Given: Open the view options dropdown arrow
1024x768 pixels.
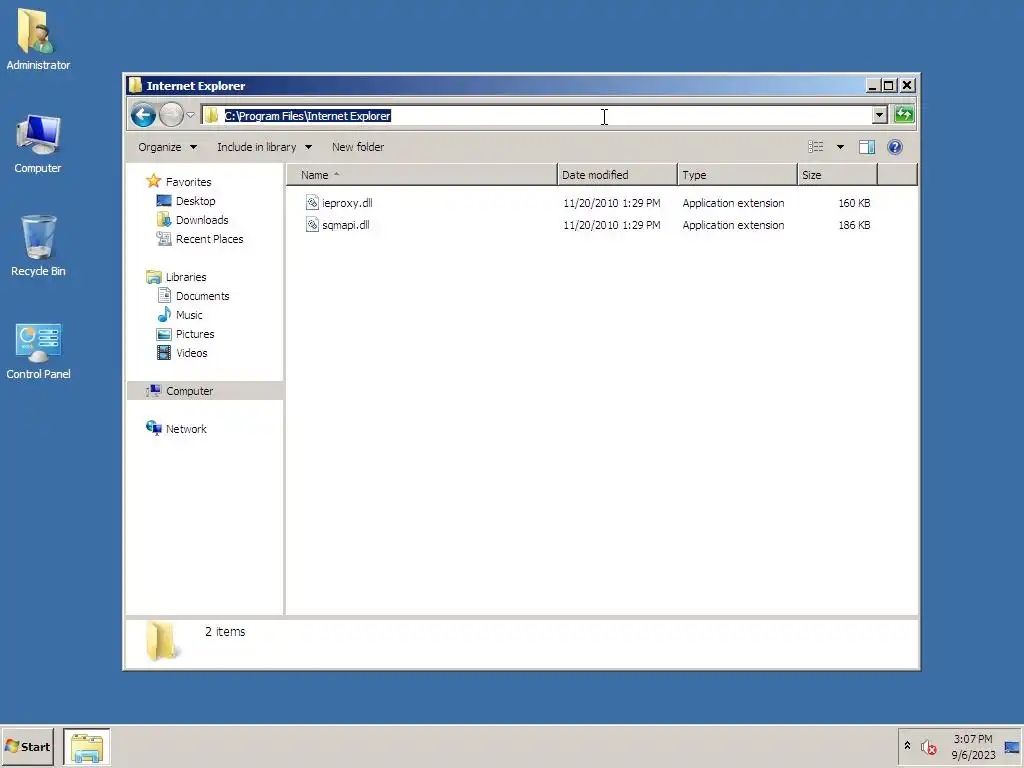Looking at the screenshot, I should pos(840,147).
